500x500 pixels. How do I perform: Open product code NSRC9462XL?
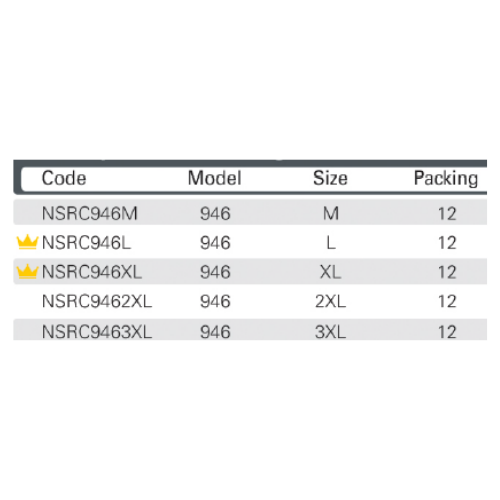(97, 301)
